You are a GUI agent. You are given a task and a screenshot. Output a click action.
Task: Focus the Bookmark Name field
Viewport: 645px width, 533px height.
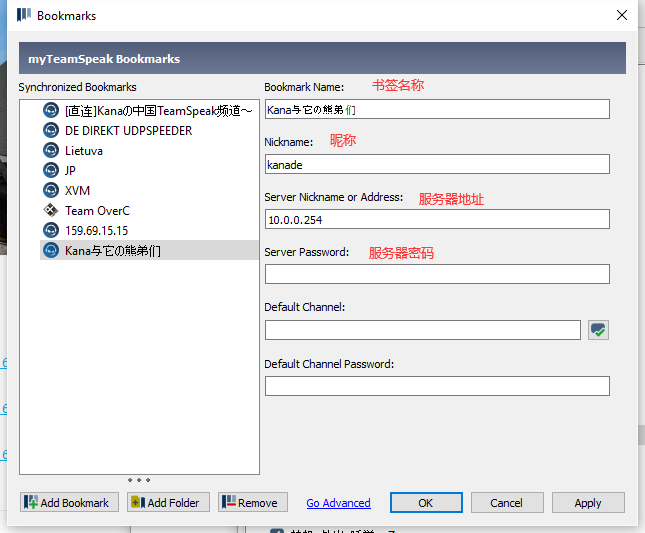(437, 109)
